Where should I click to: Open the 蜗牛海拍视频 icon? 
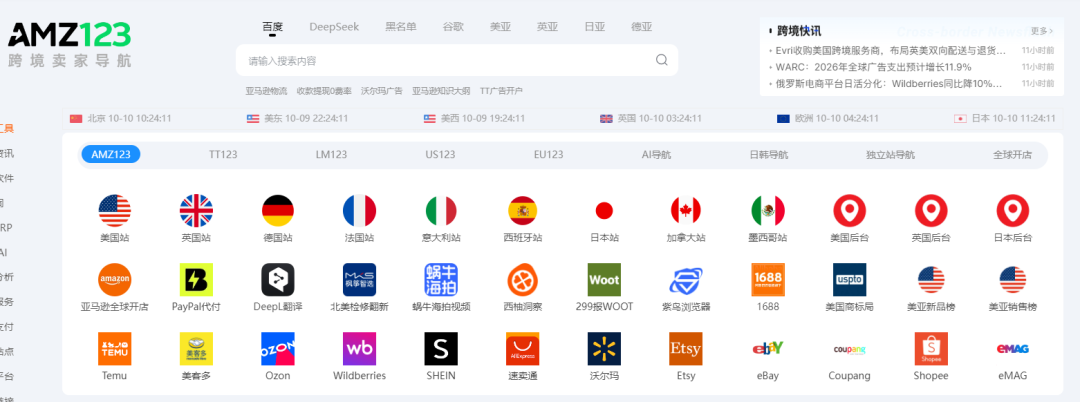(x=441, y=279)
